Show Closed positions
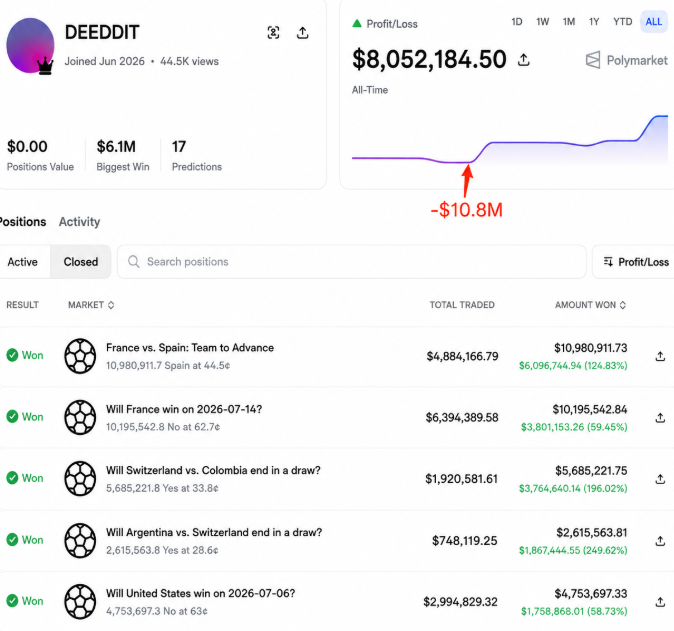 [x=81, y=262]
